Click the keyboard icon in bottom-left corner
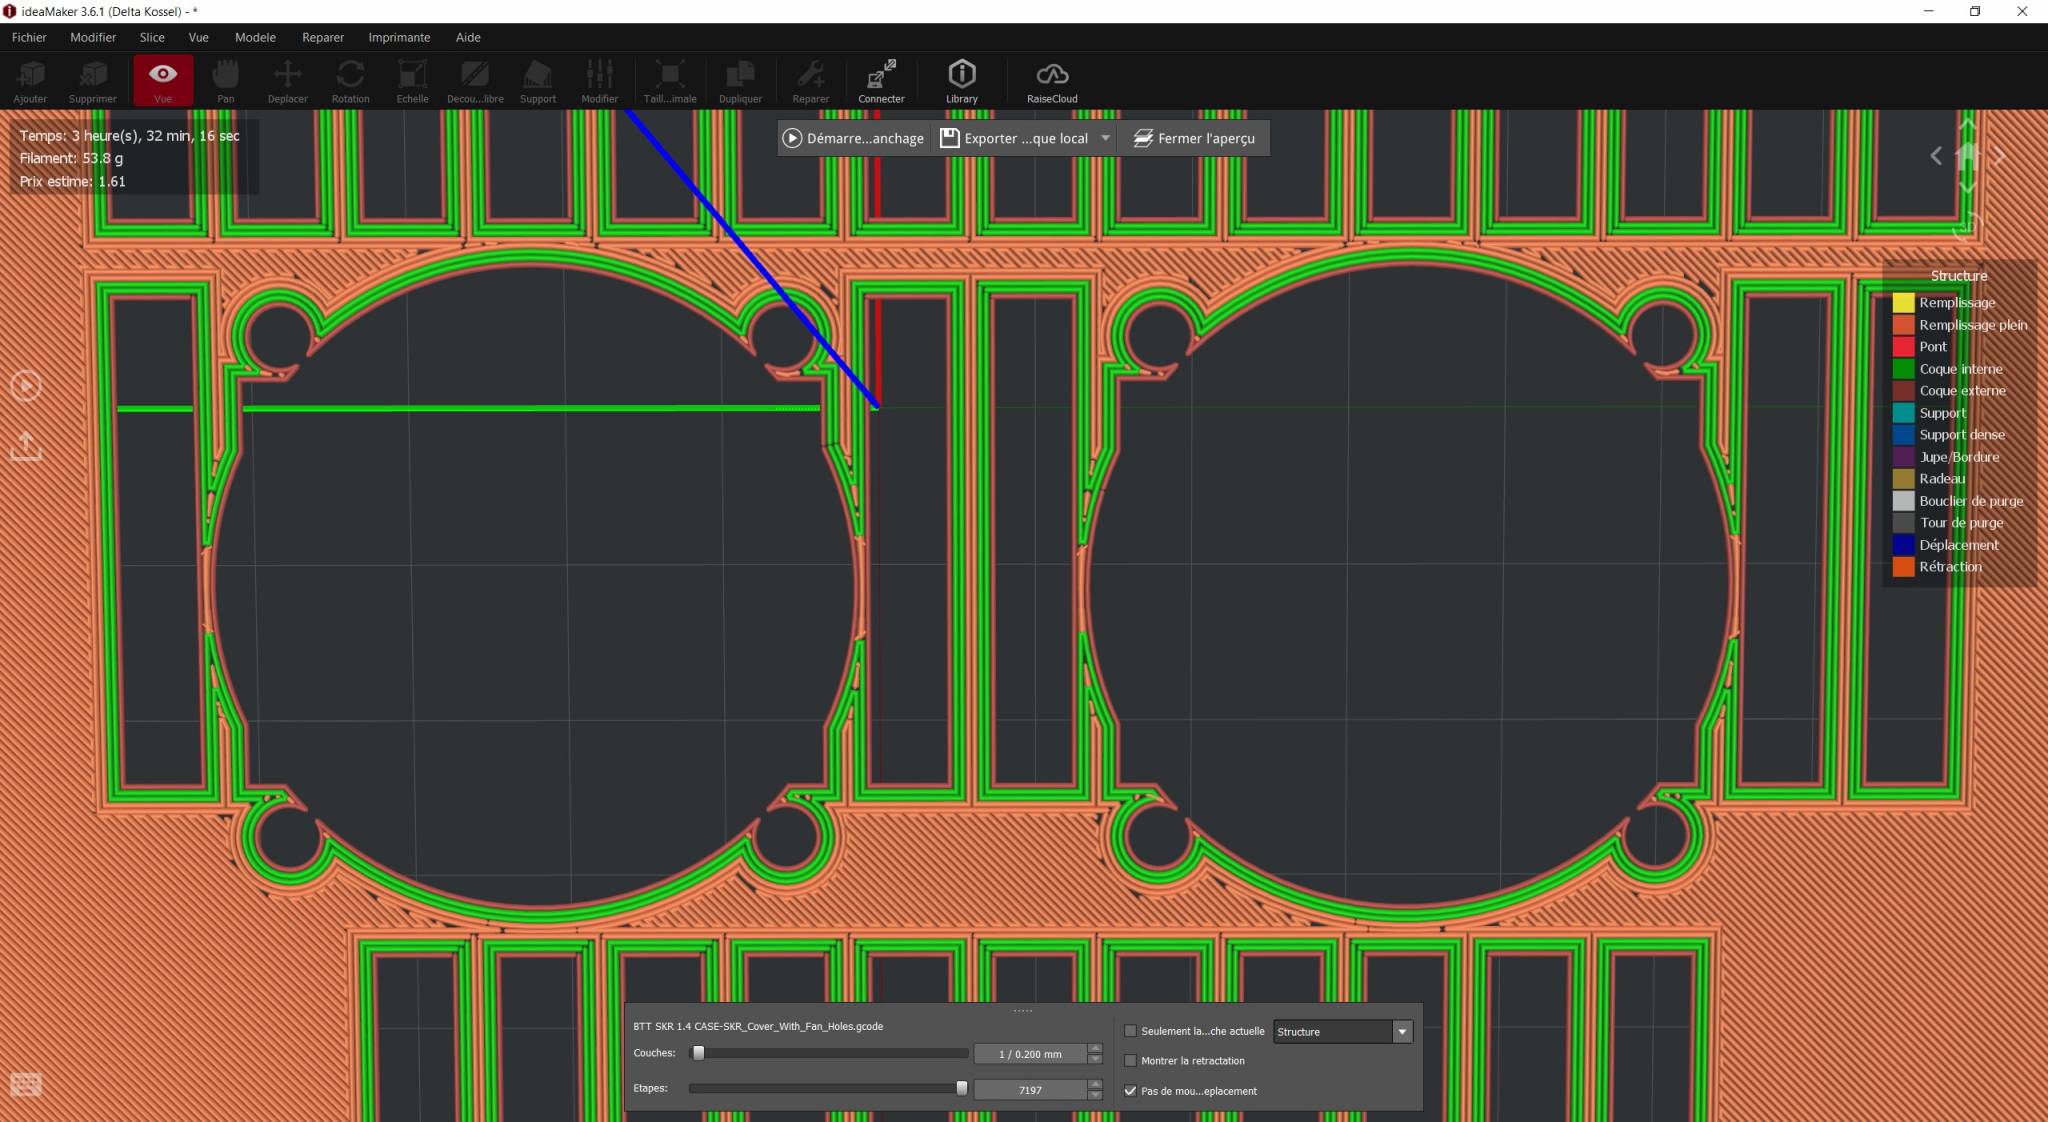The width and height of the screenshot is (2048, 1122). [x=26, y=1084]
